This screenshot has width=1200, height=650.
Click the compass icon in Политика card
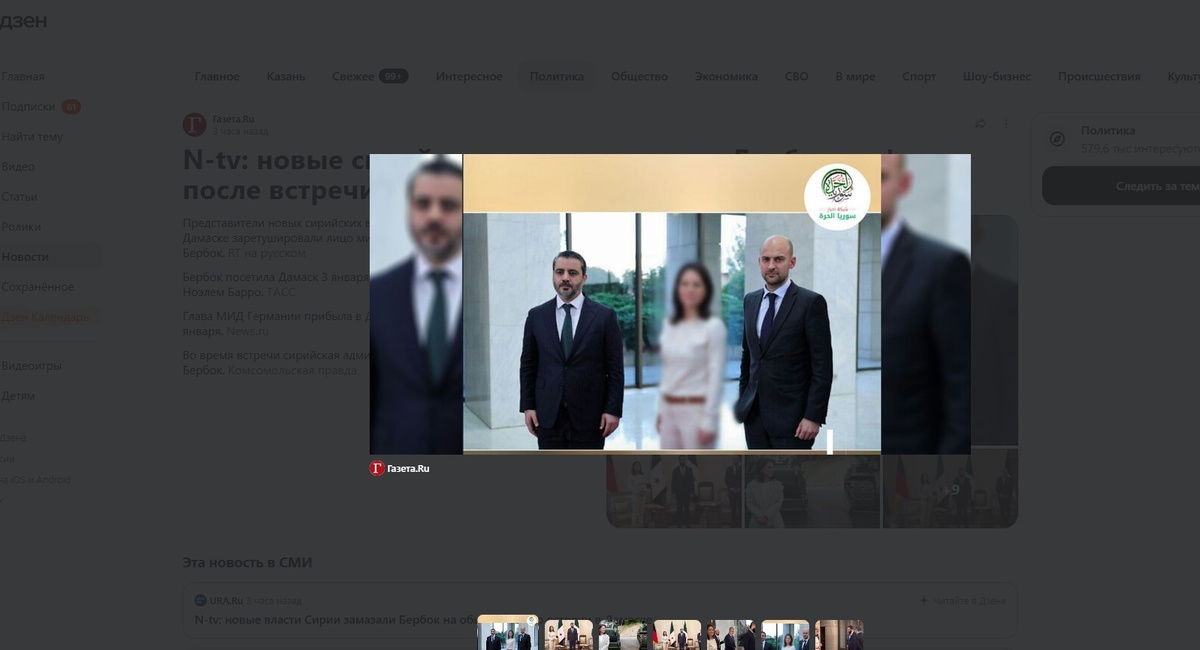[1058, 139]
